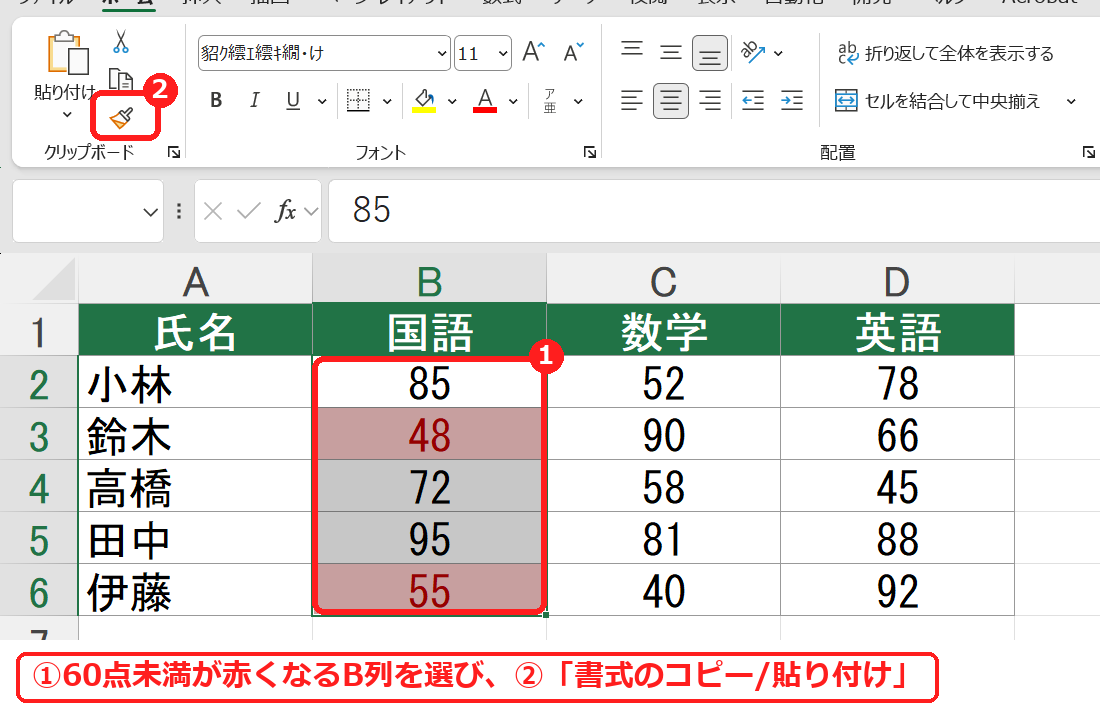Click math score cell 90
This screenshot has height=710, width=1100.
coord(663,434)
